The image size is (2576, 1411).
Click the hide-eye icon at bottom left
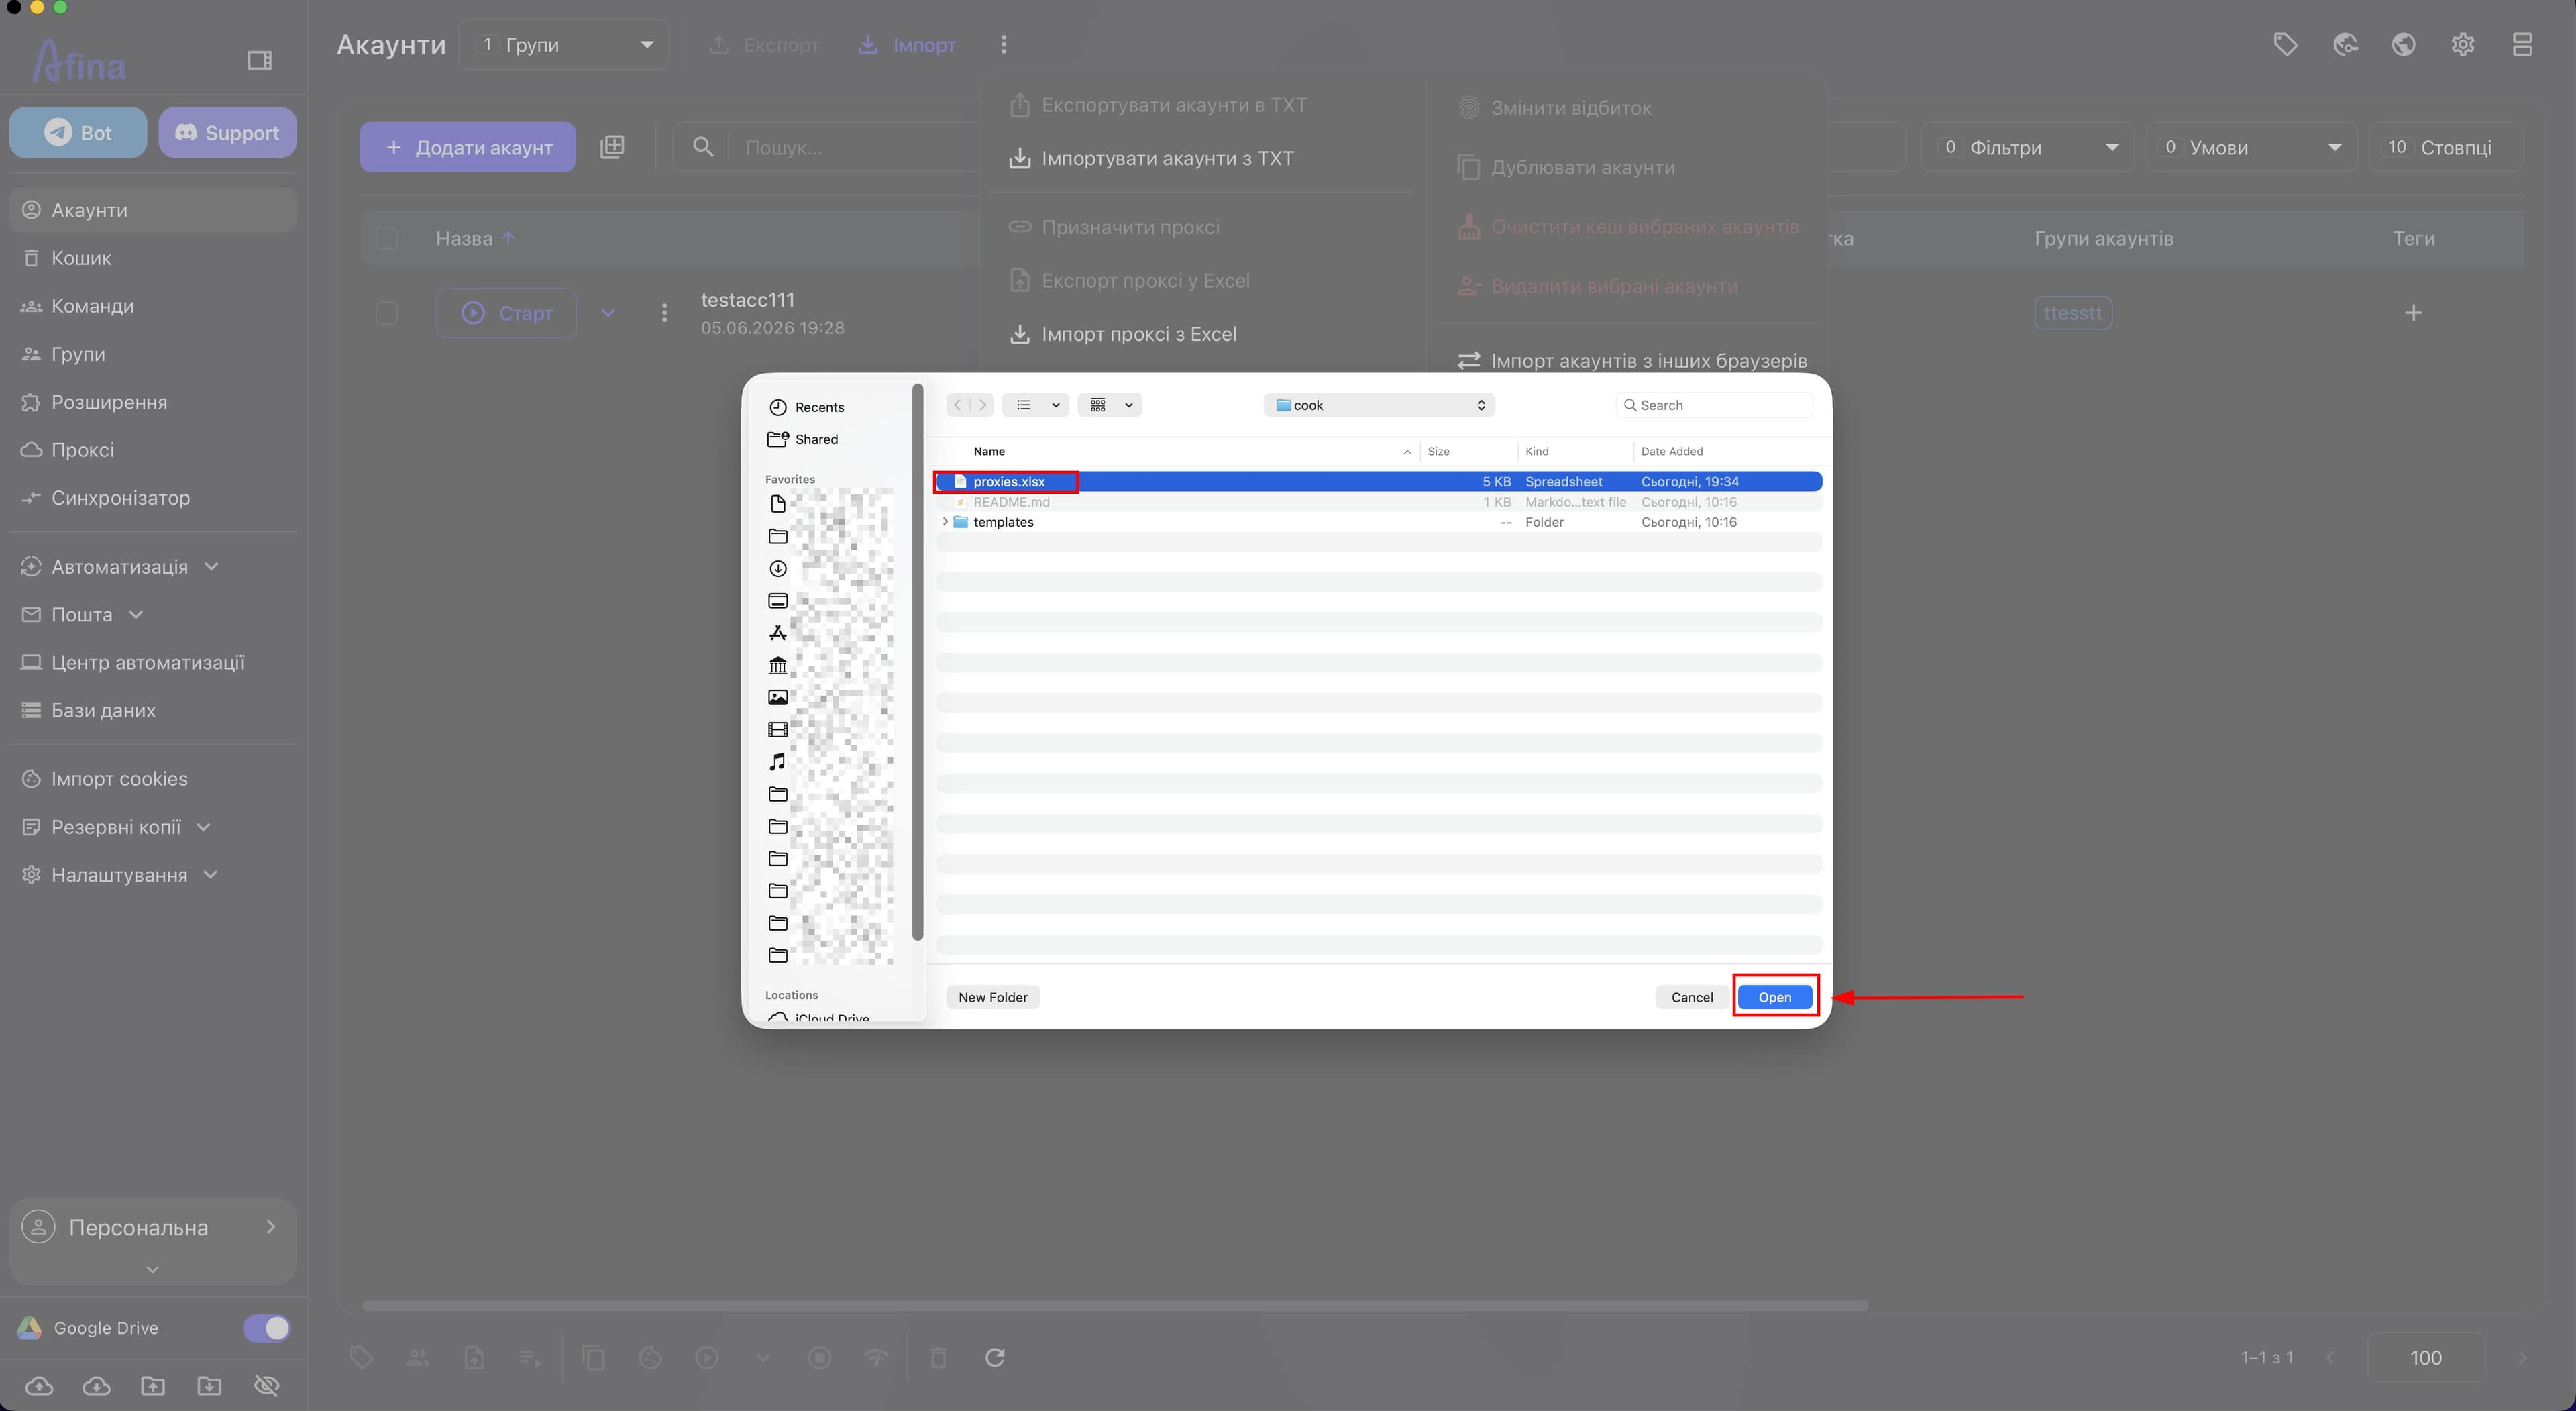click(266, 1385)
